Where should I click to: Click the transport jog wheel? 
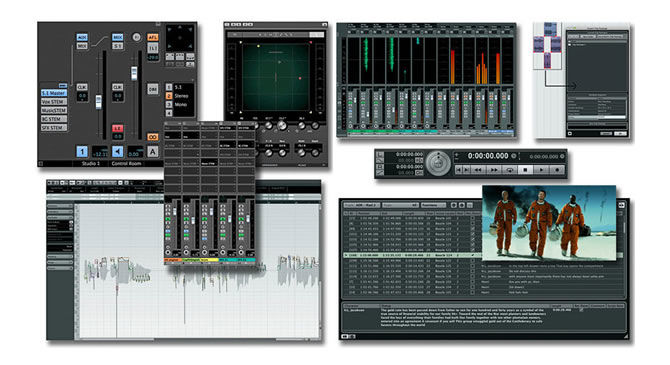click(x=438, y=163)
